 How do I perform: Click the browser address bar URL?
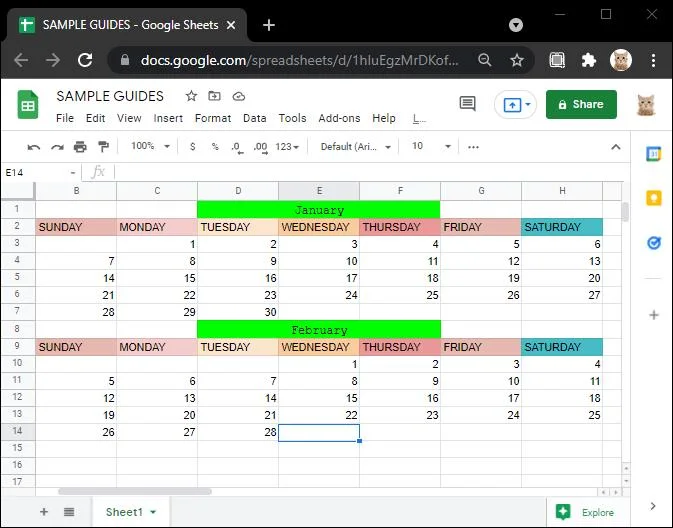tap(300, 60)
